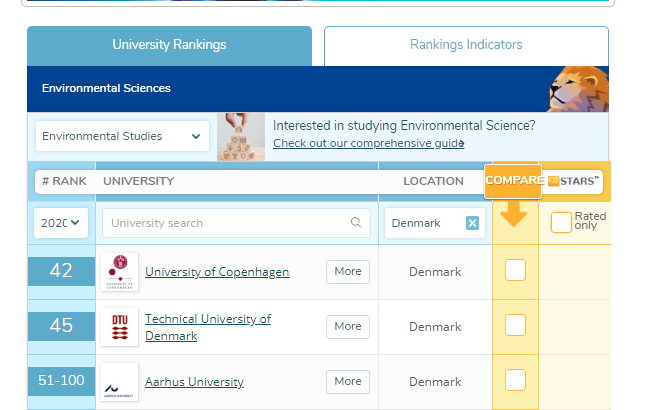The height and width of the screenshot is (410, 645).
Task: Open the Environmental Studies subject dropdown
Action: [122, 136]
